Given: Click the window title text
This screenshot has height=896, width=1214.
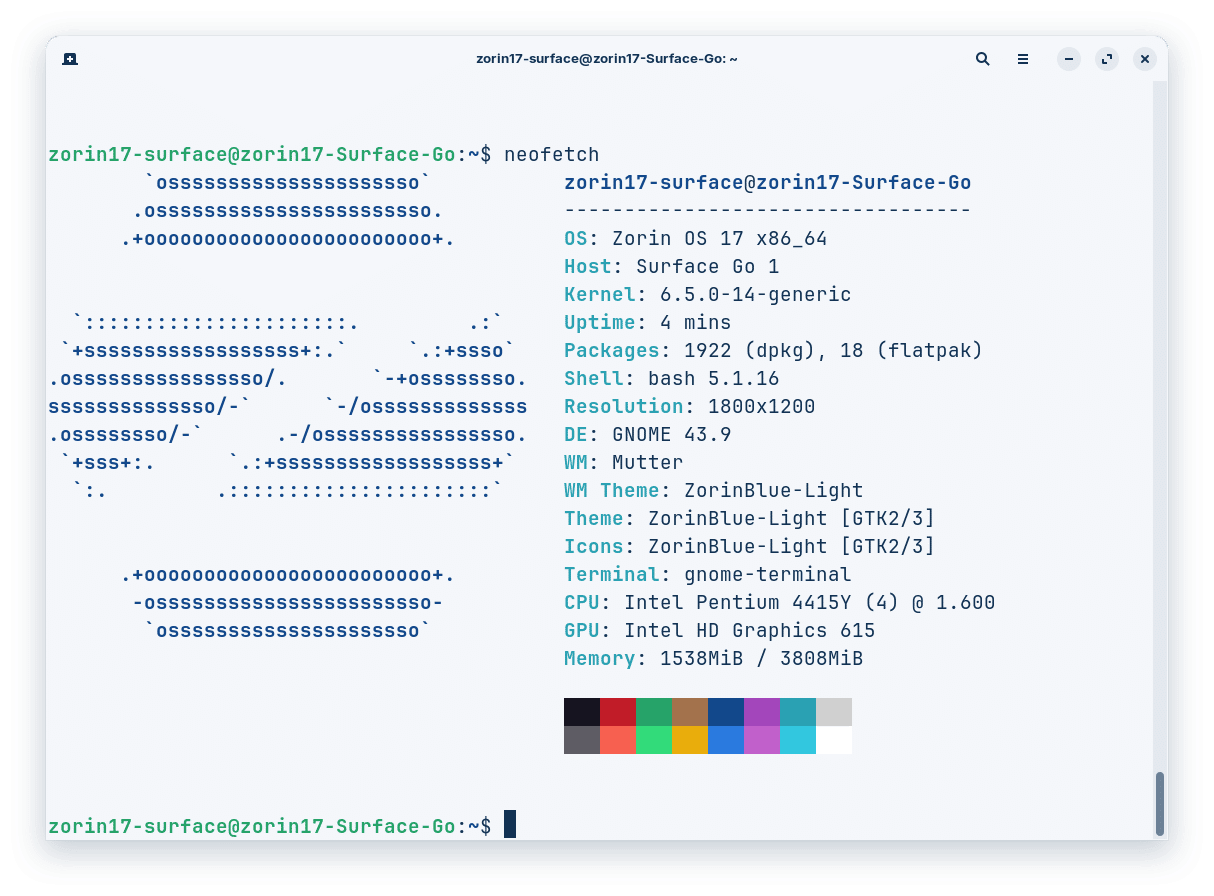Looking at the screenshot, I should (x=607, y=59).
